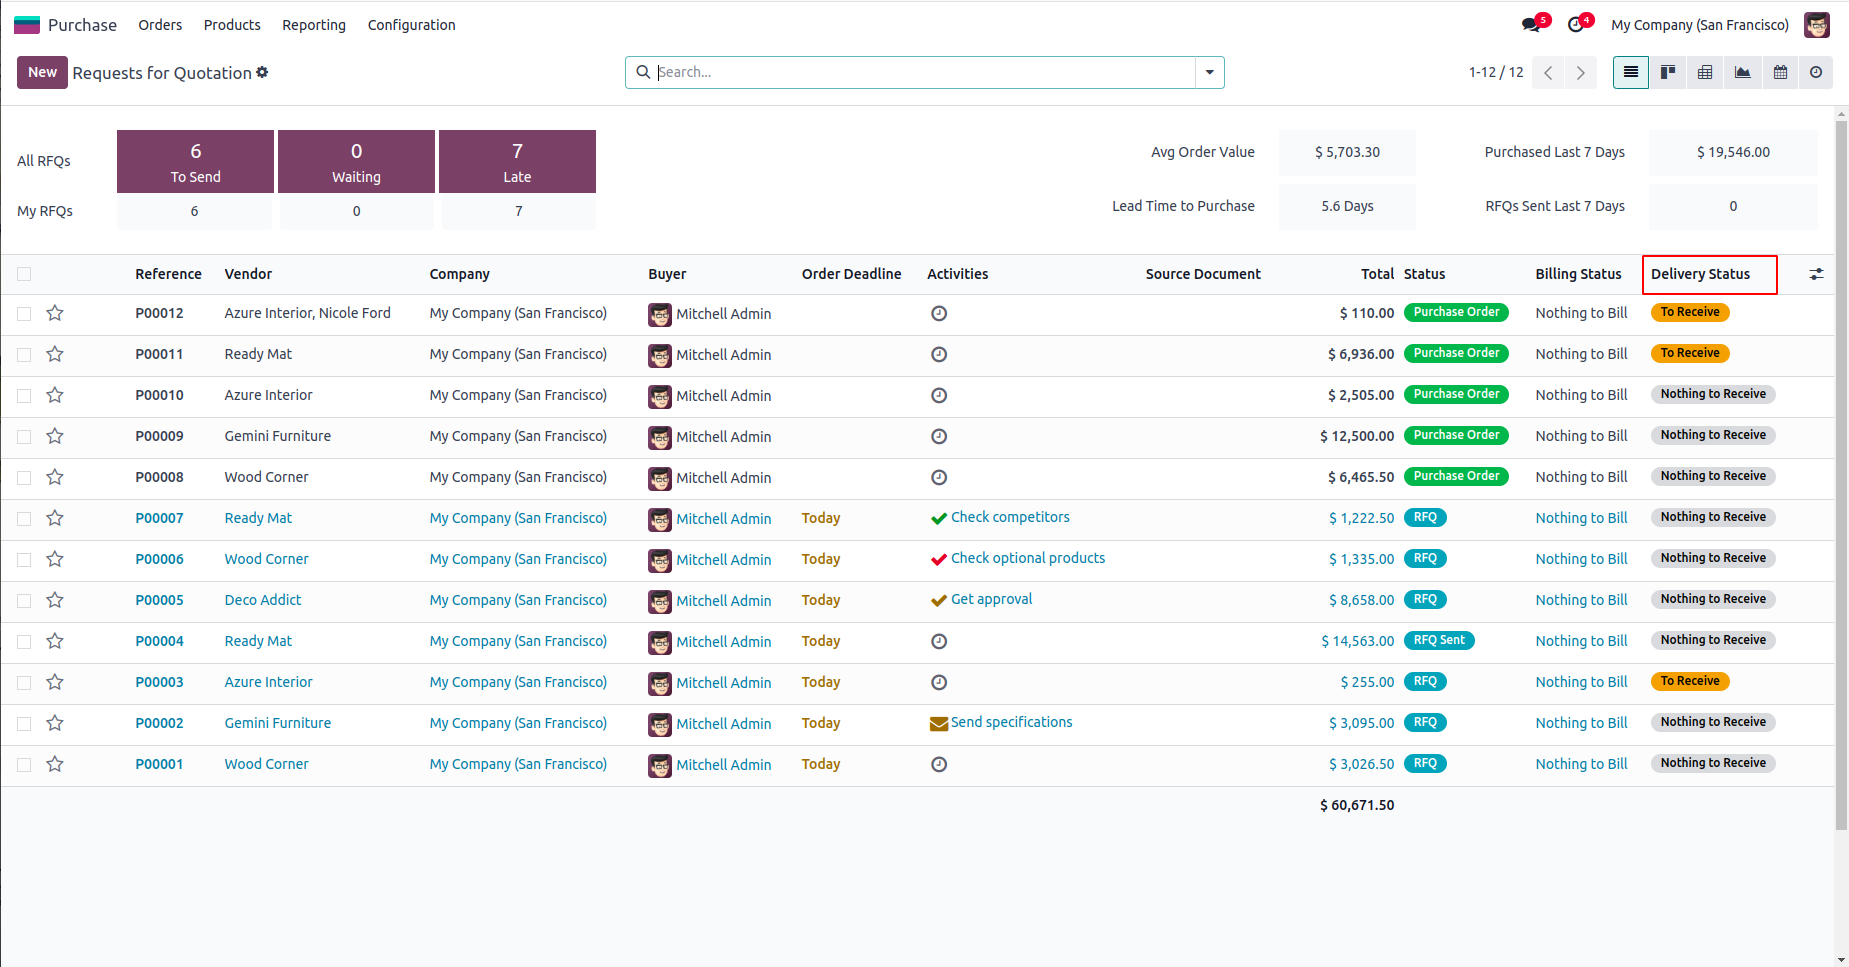Select checkbox for order P00007

[24, 518]
